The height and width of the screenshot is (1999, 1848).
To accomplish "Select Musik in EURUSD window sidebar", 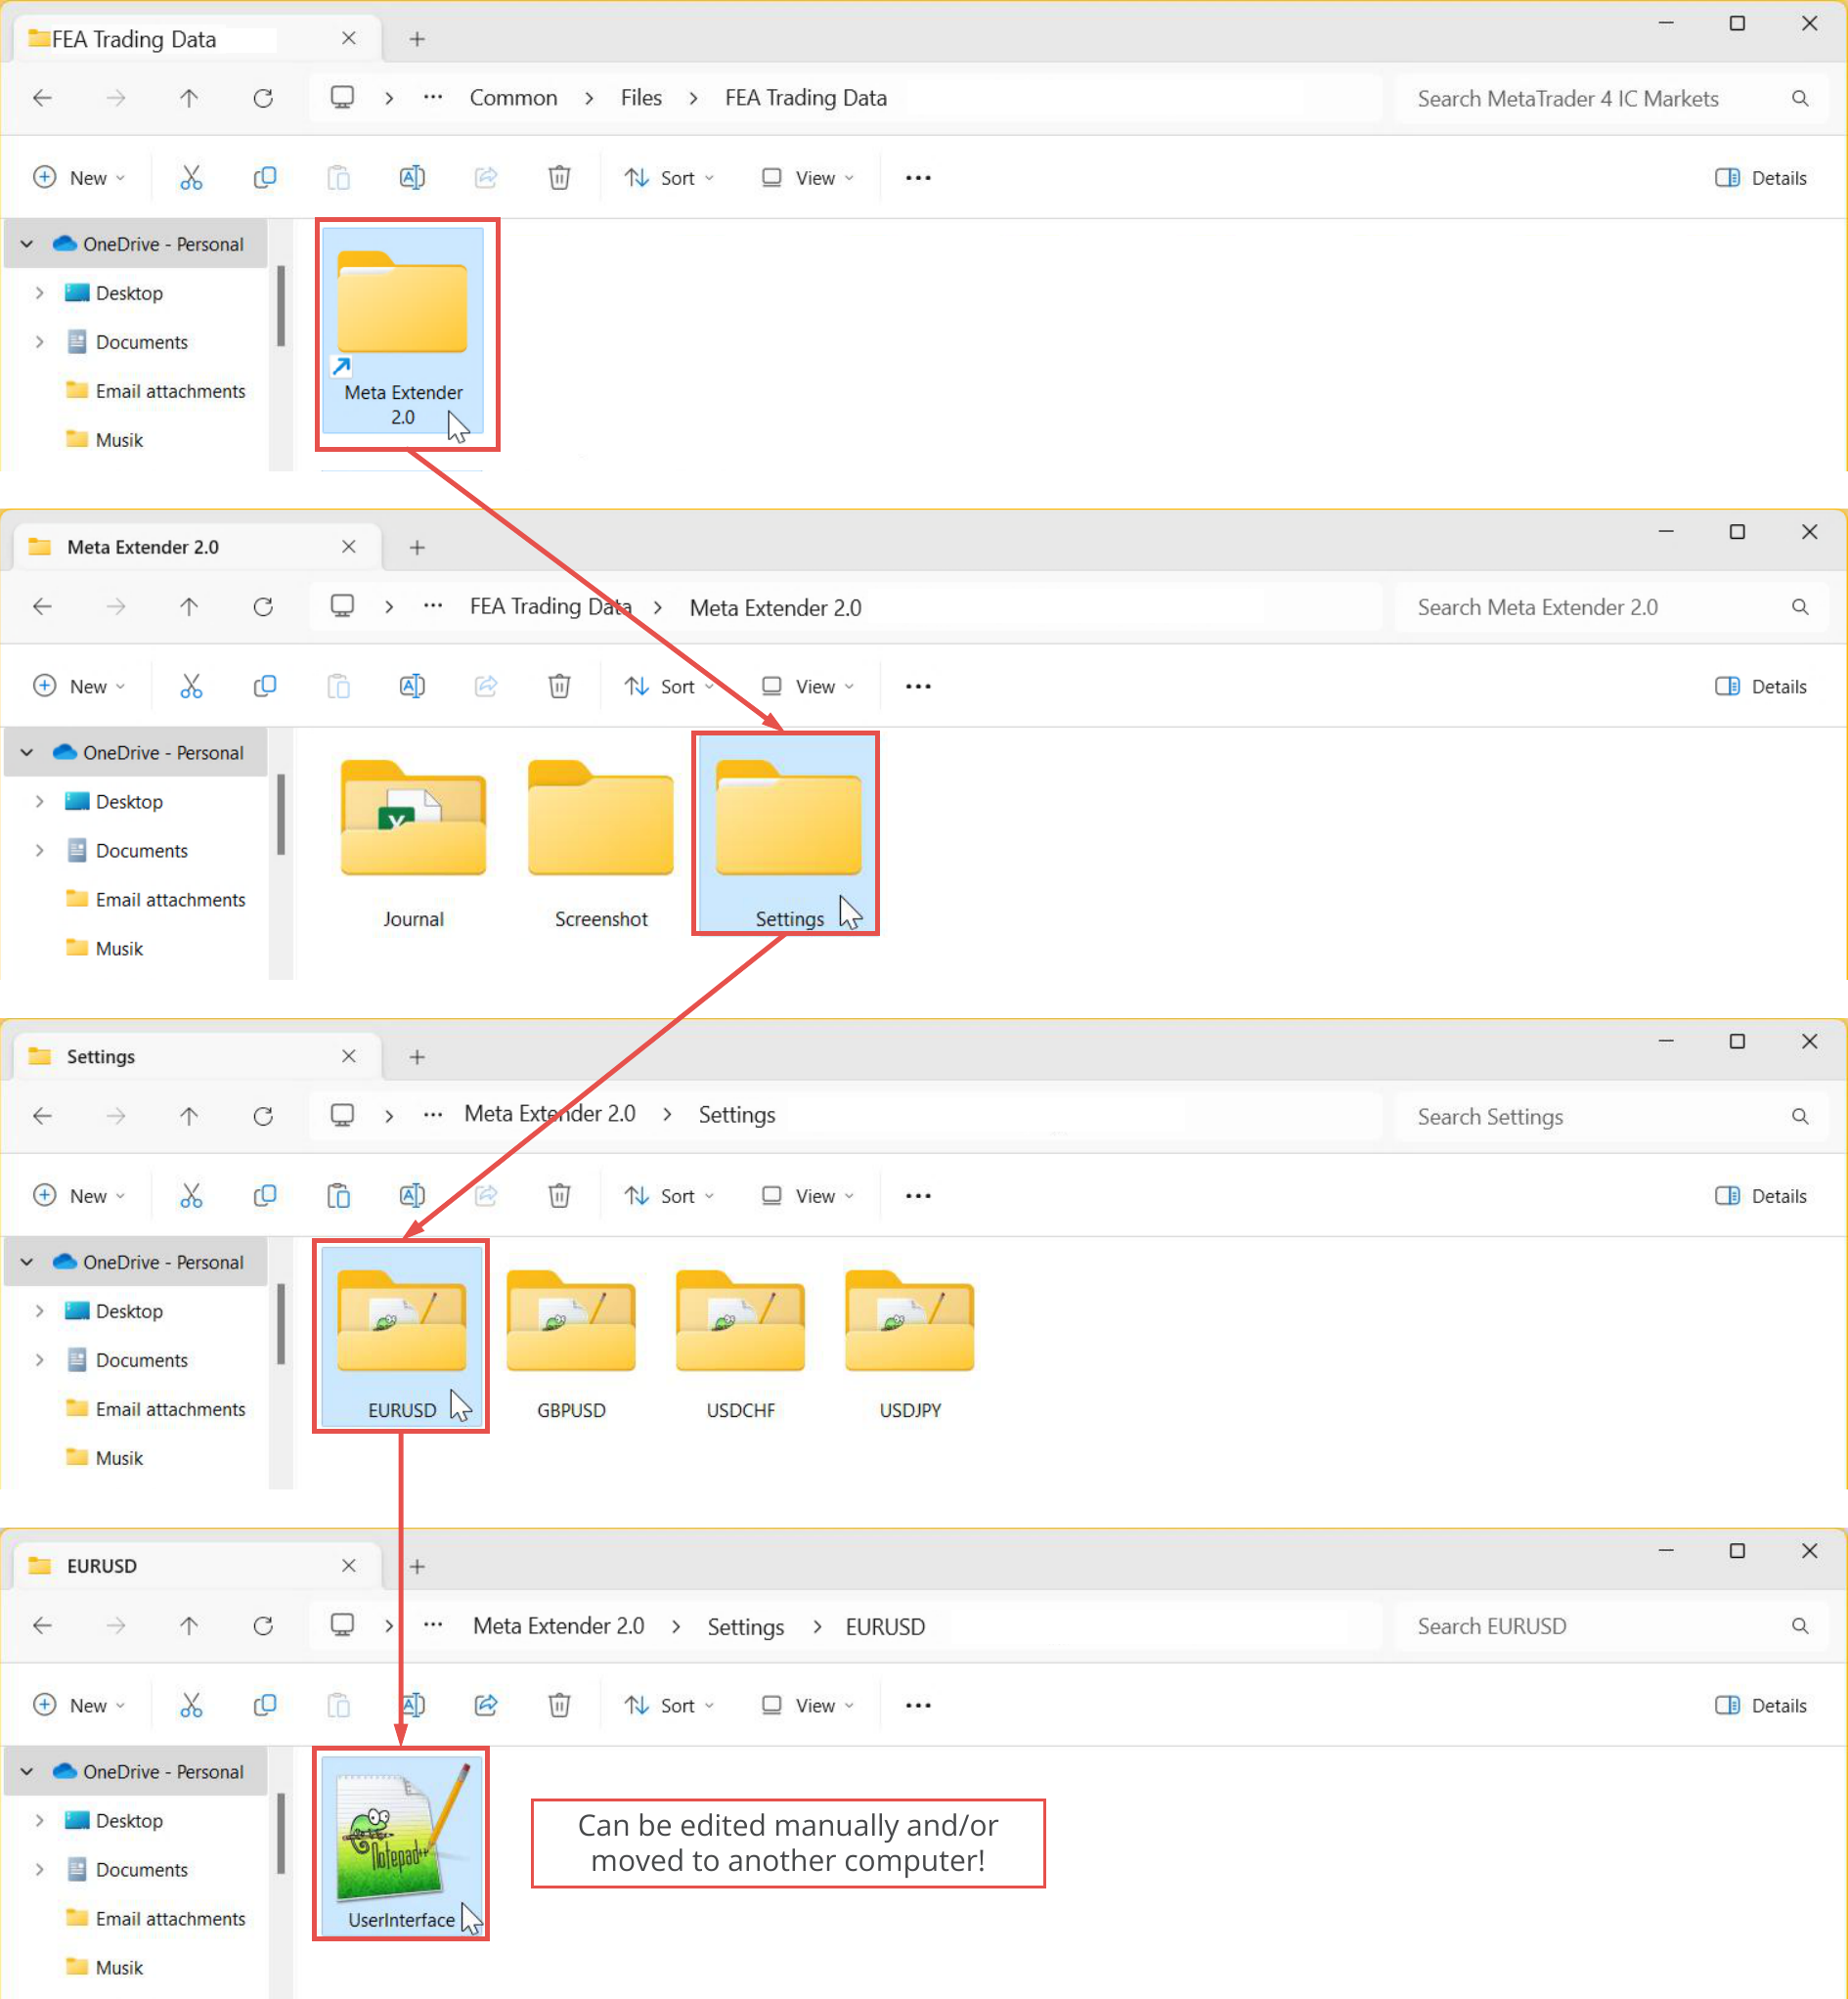I will point(105,1967).
